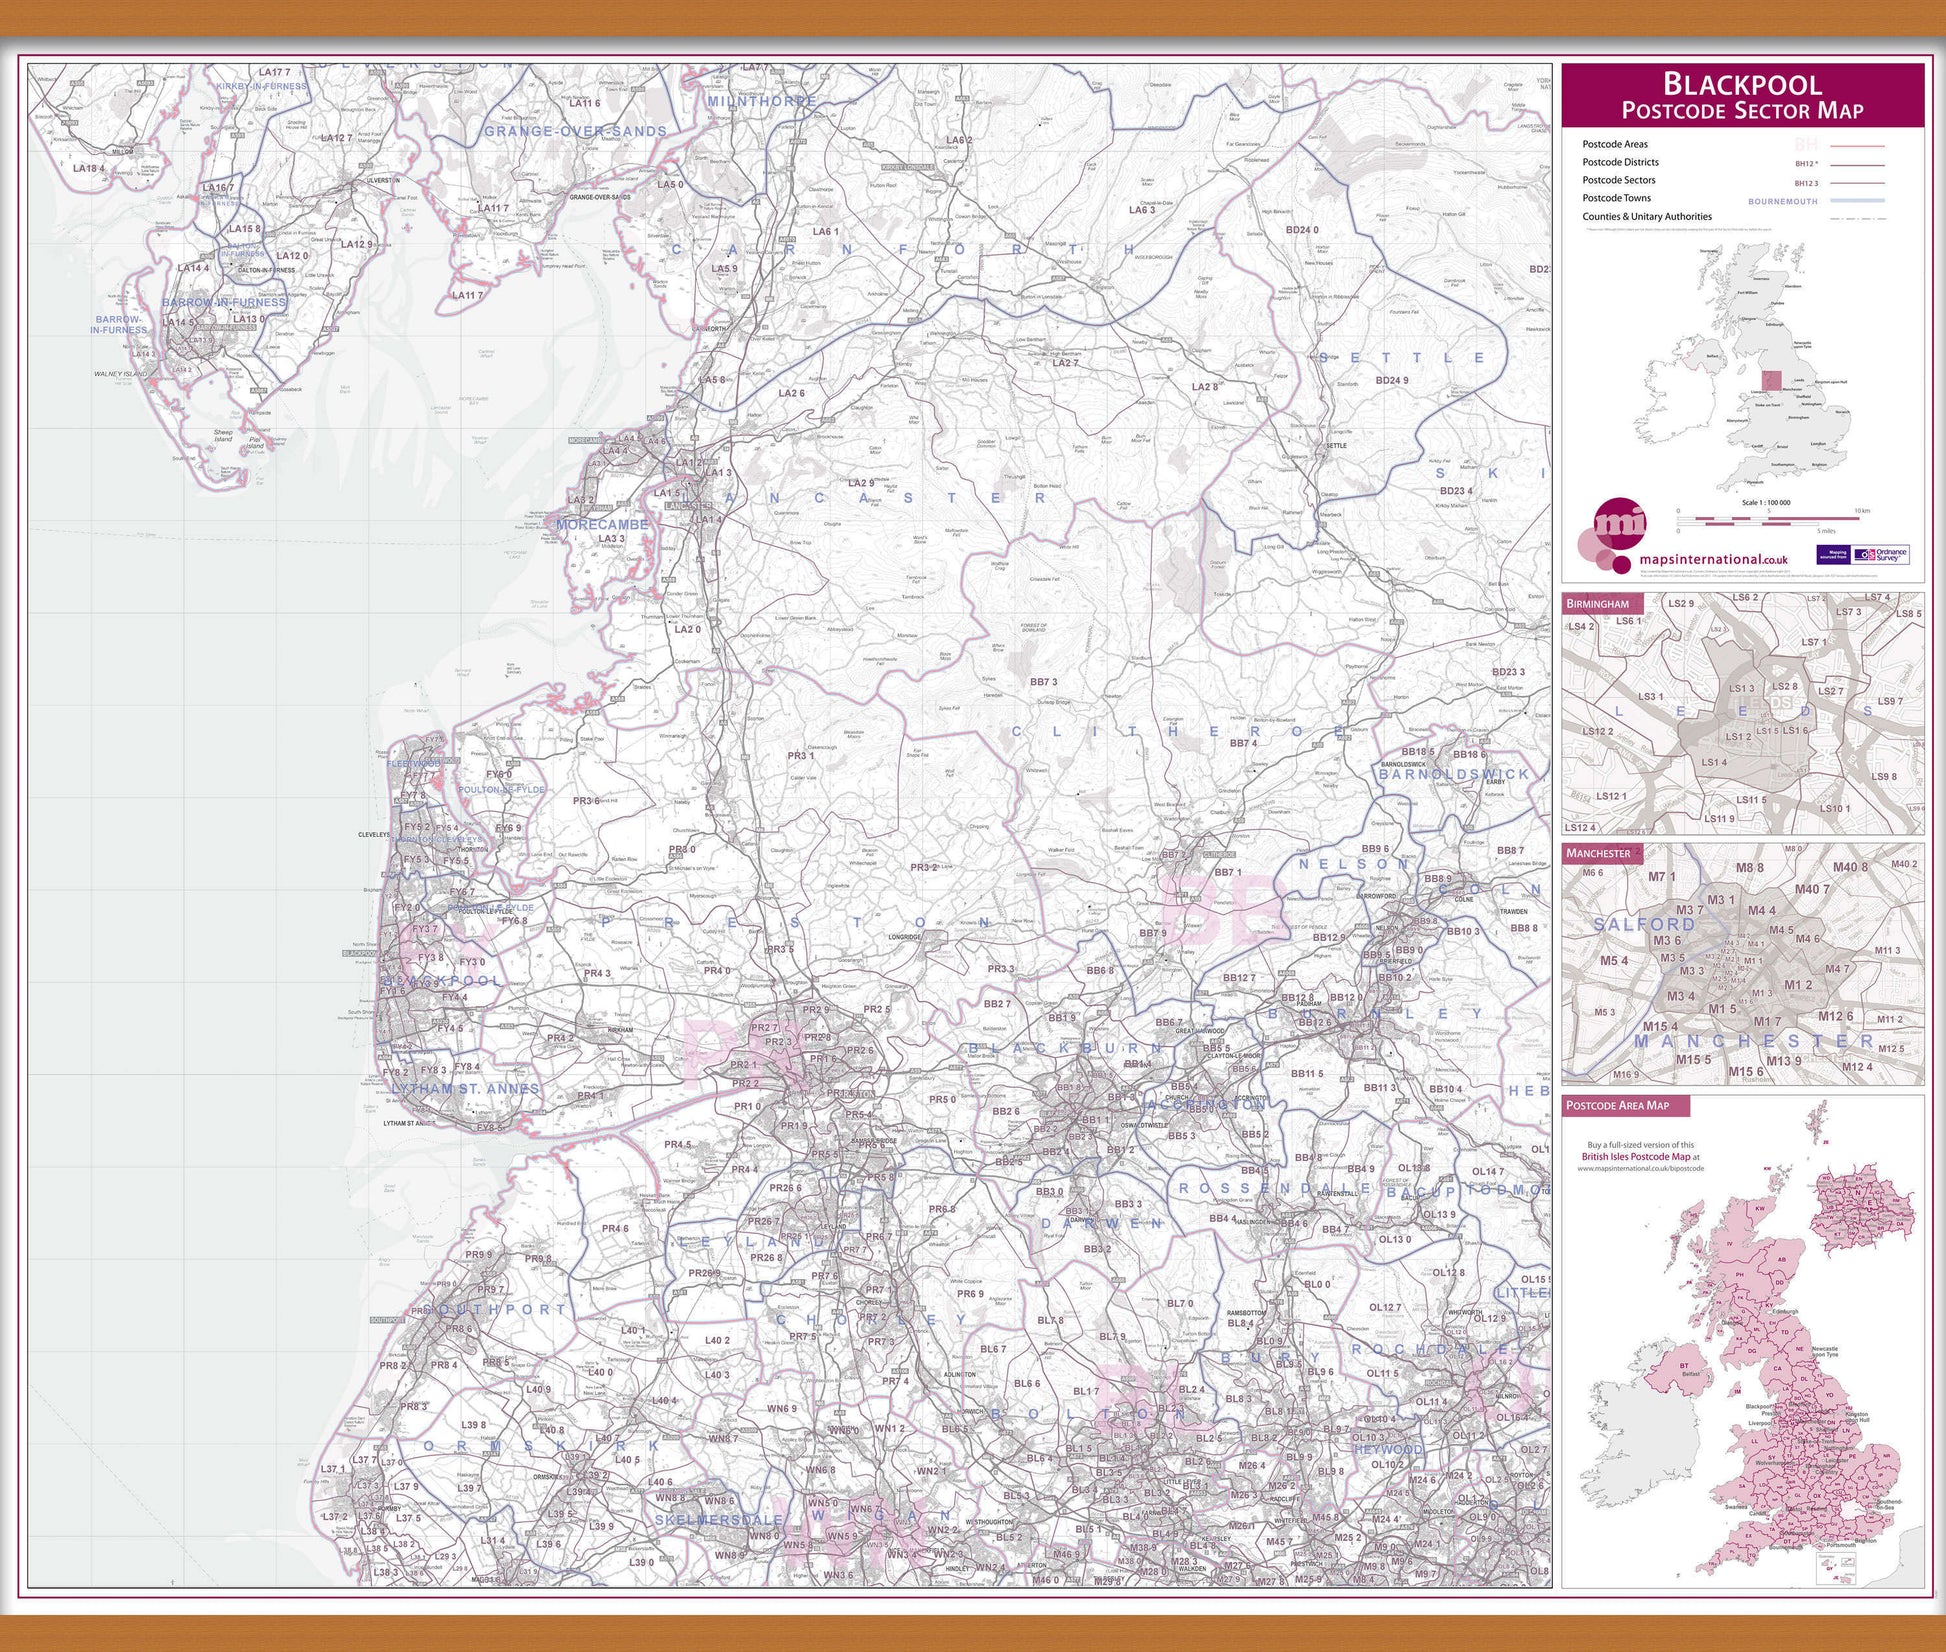Select 'Counties & Unitary Authorities' legend entry
This screenshot has width=1946, height=1652.
[x=1646, y=216]
